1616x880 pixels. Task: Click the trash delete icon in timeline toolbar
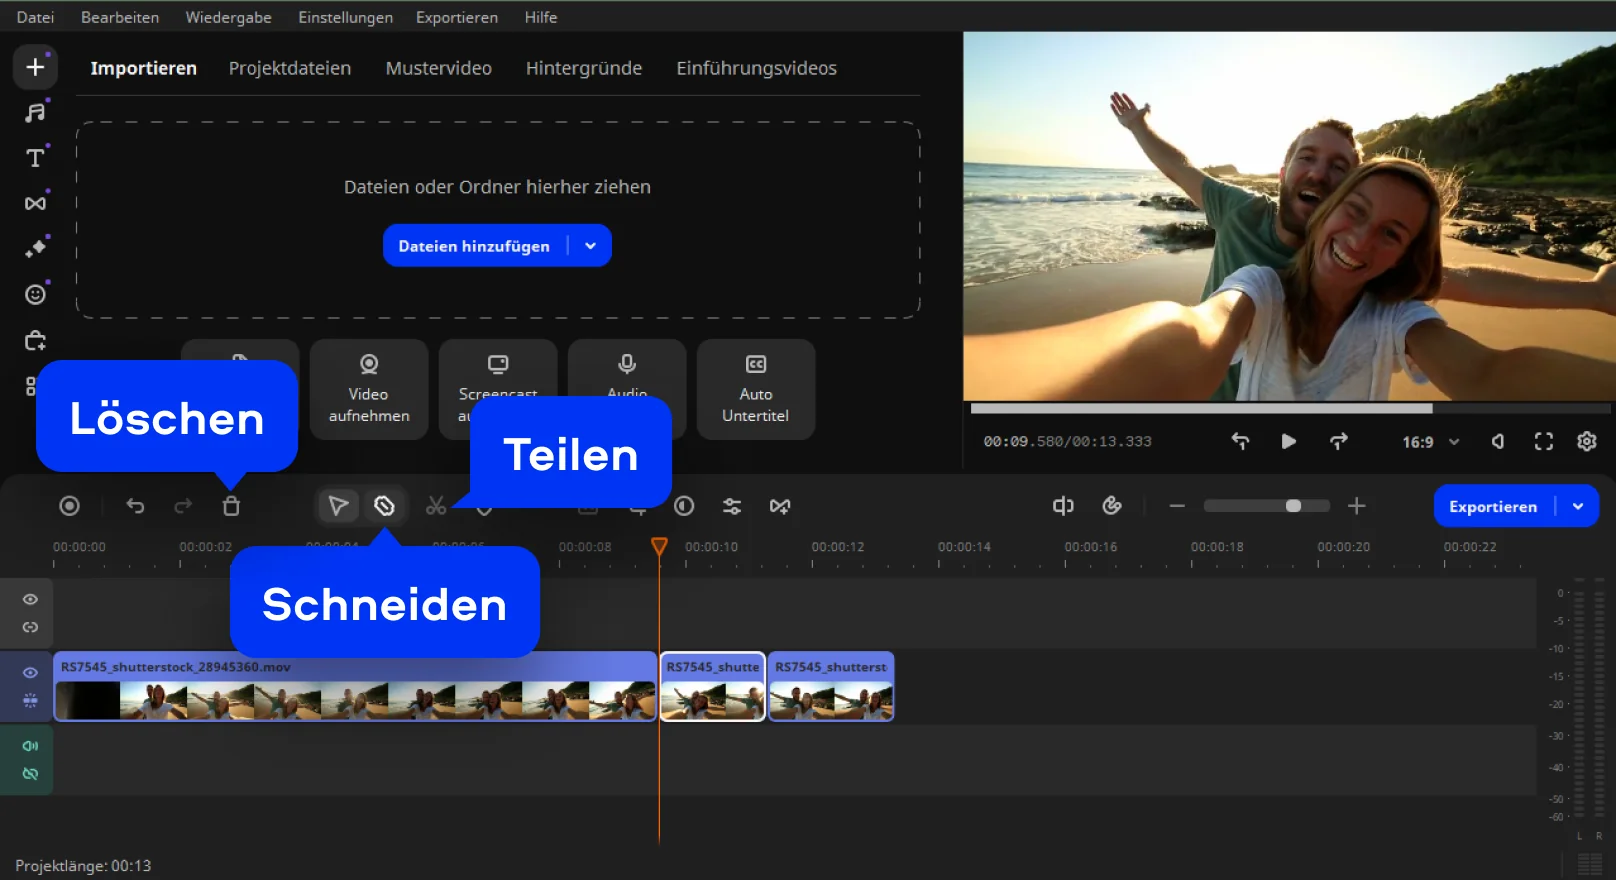point(231,506)
